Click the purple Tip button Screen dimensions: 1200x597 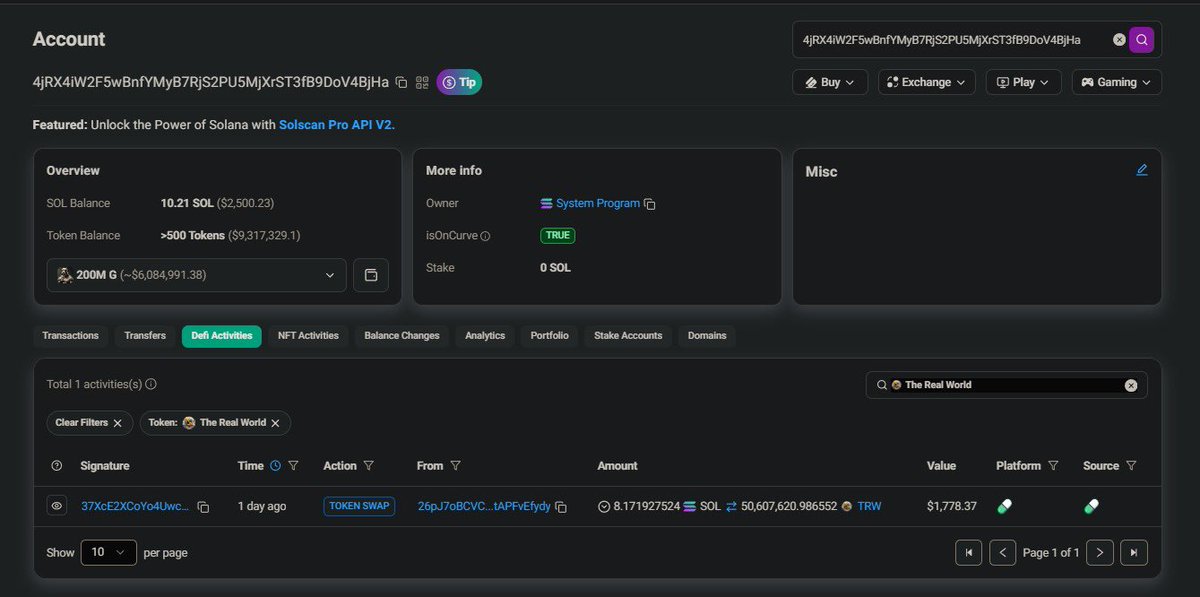pyautogui.click(x=459, y=82)
